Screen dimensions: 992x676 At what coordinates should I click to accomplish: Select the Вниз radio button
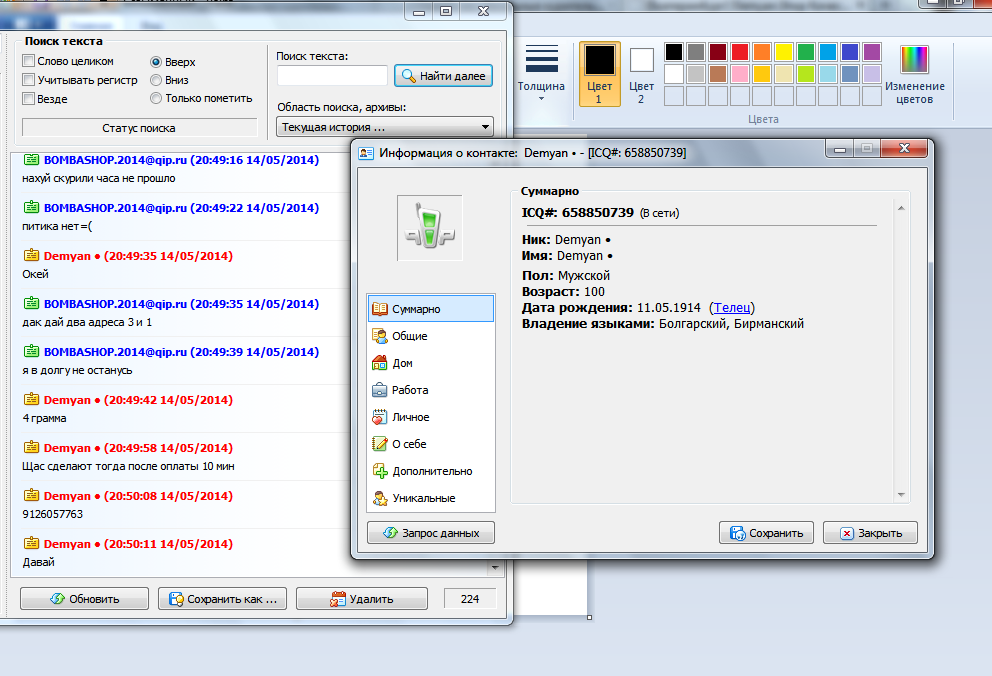pyautogui.click(x=156, y=80)
